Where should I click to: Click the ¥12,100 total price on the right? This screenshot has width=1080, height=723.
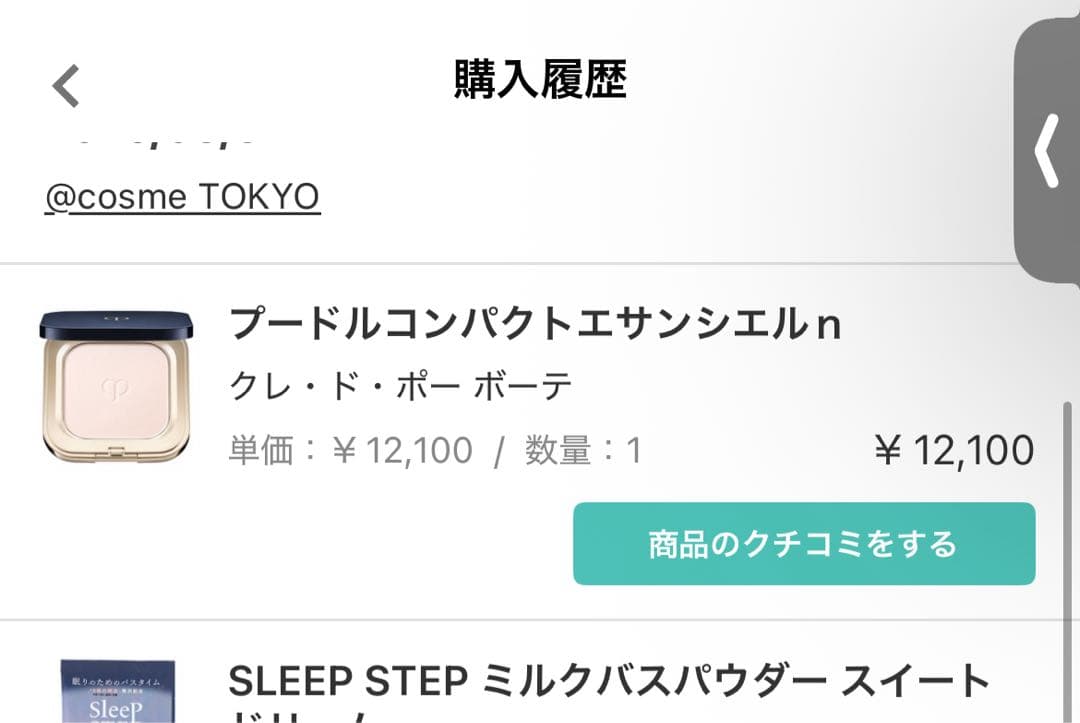953,451
